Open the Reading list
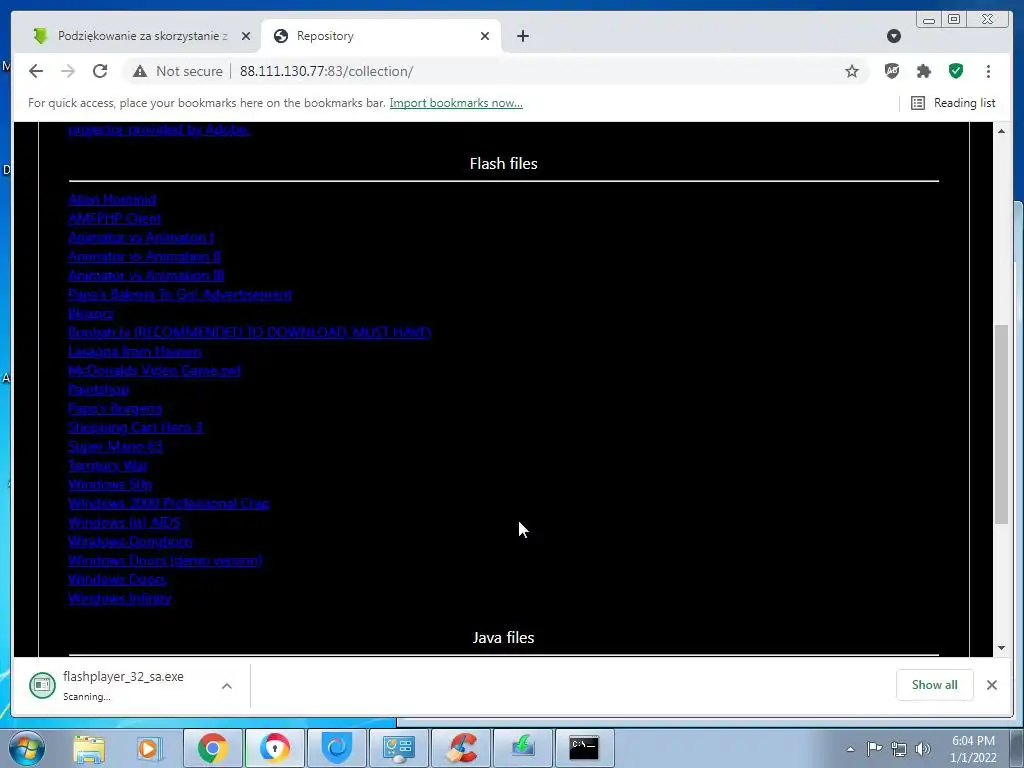 click(x=953, y=103)
